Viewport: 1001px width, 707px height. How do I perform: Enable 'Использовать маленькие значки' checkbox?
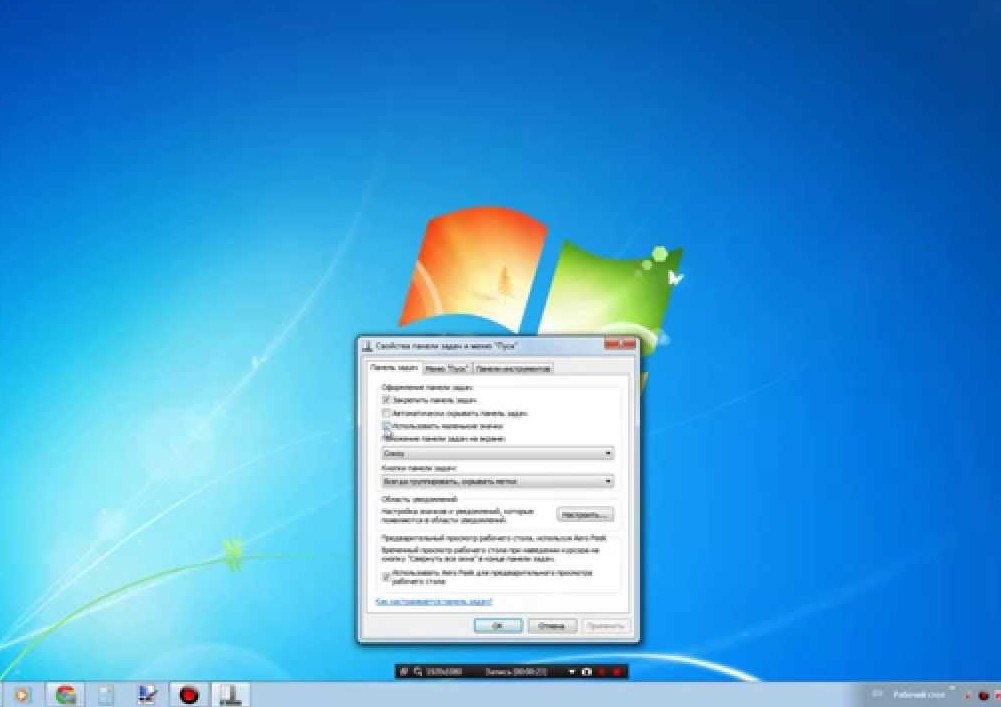[x=386, y=426]
